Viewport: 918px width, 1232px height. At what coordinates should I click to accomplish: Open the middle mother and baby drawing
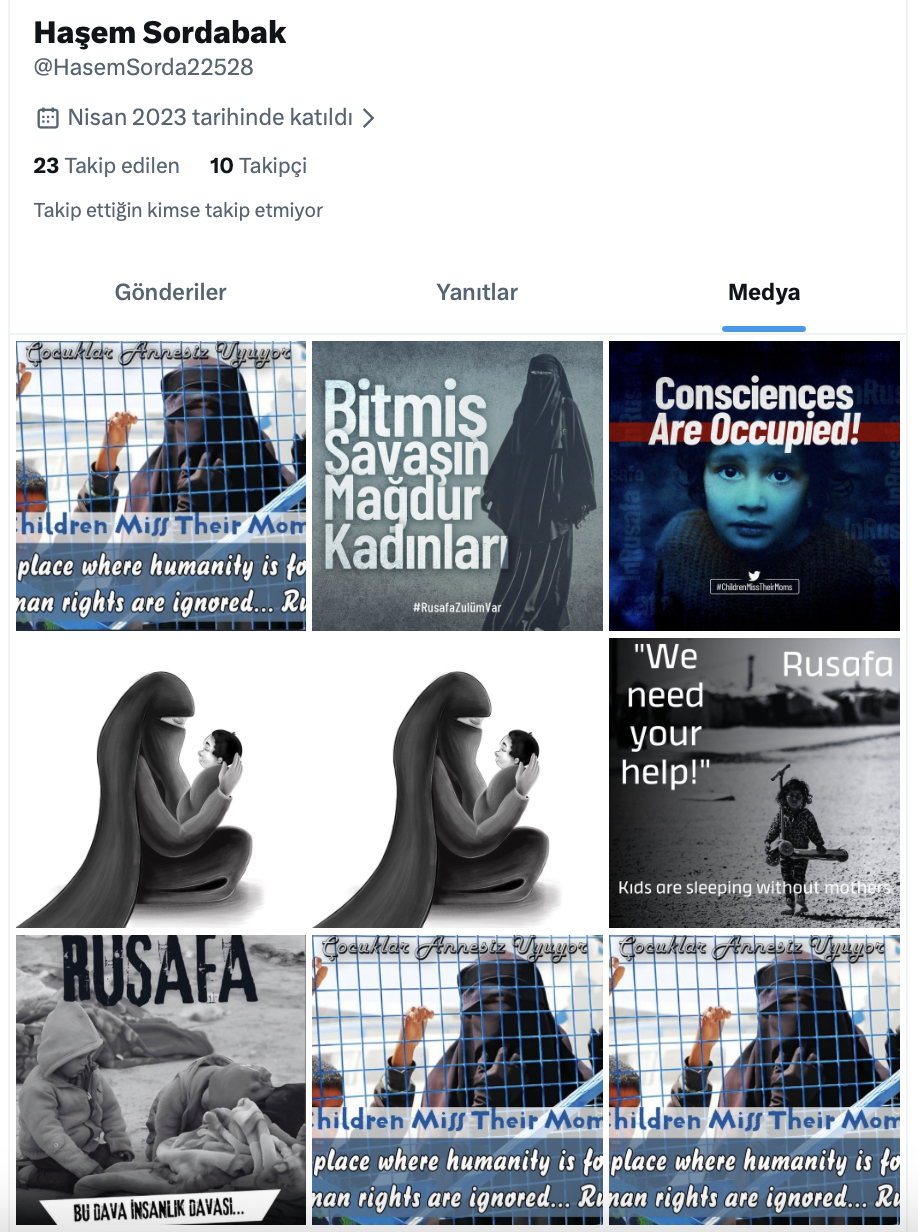click(458, 783)
